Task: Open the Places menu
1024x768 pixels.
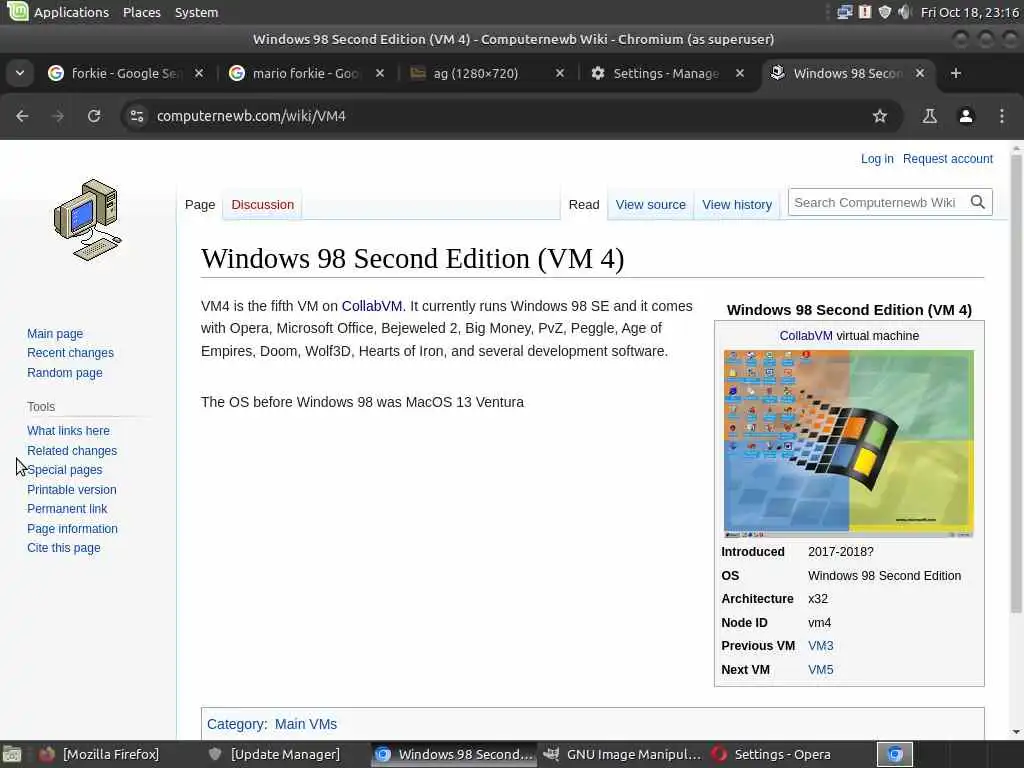Action: click(x=142, y=12)
